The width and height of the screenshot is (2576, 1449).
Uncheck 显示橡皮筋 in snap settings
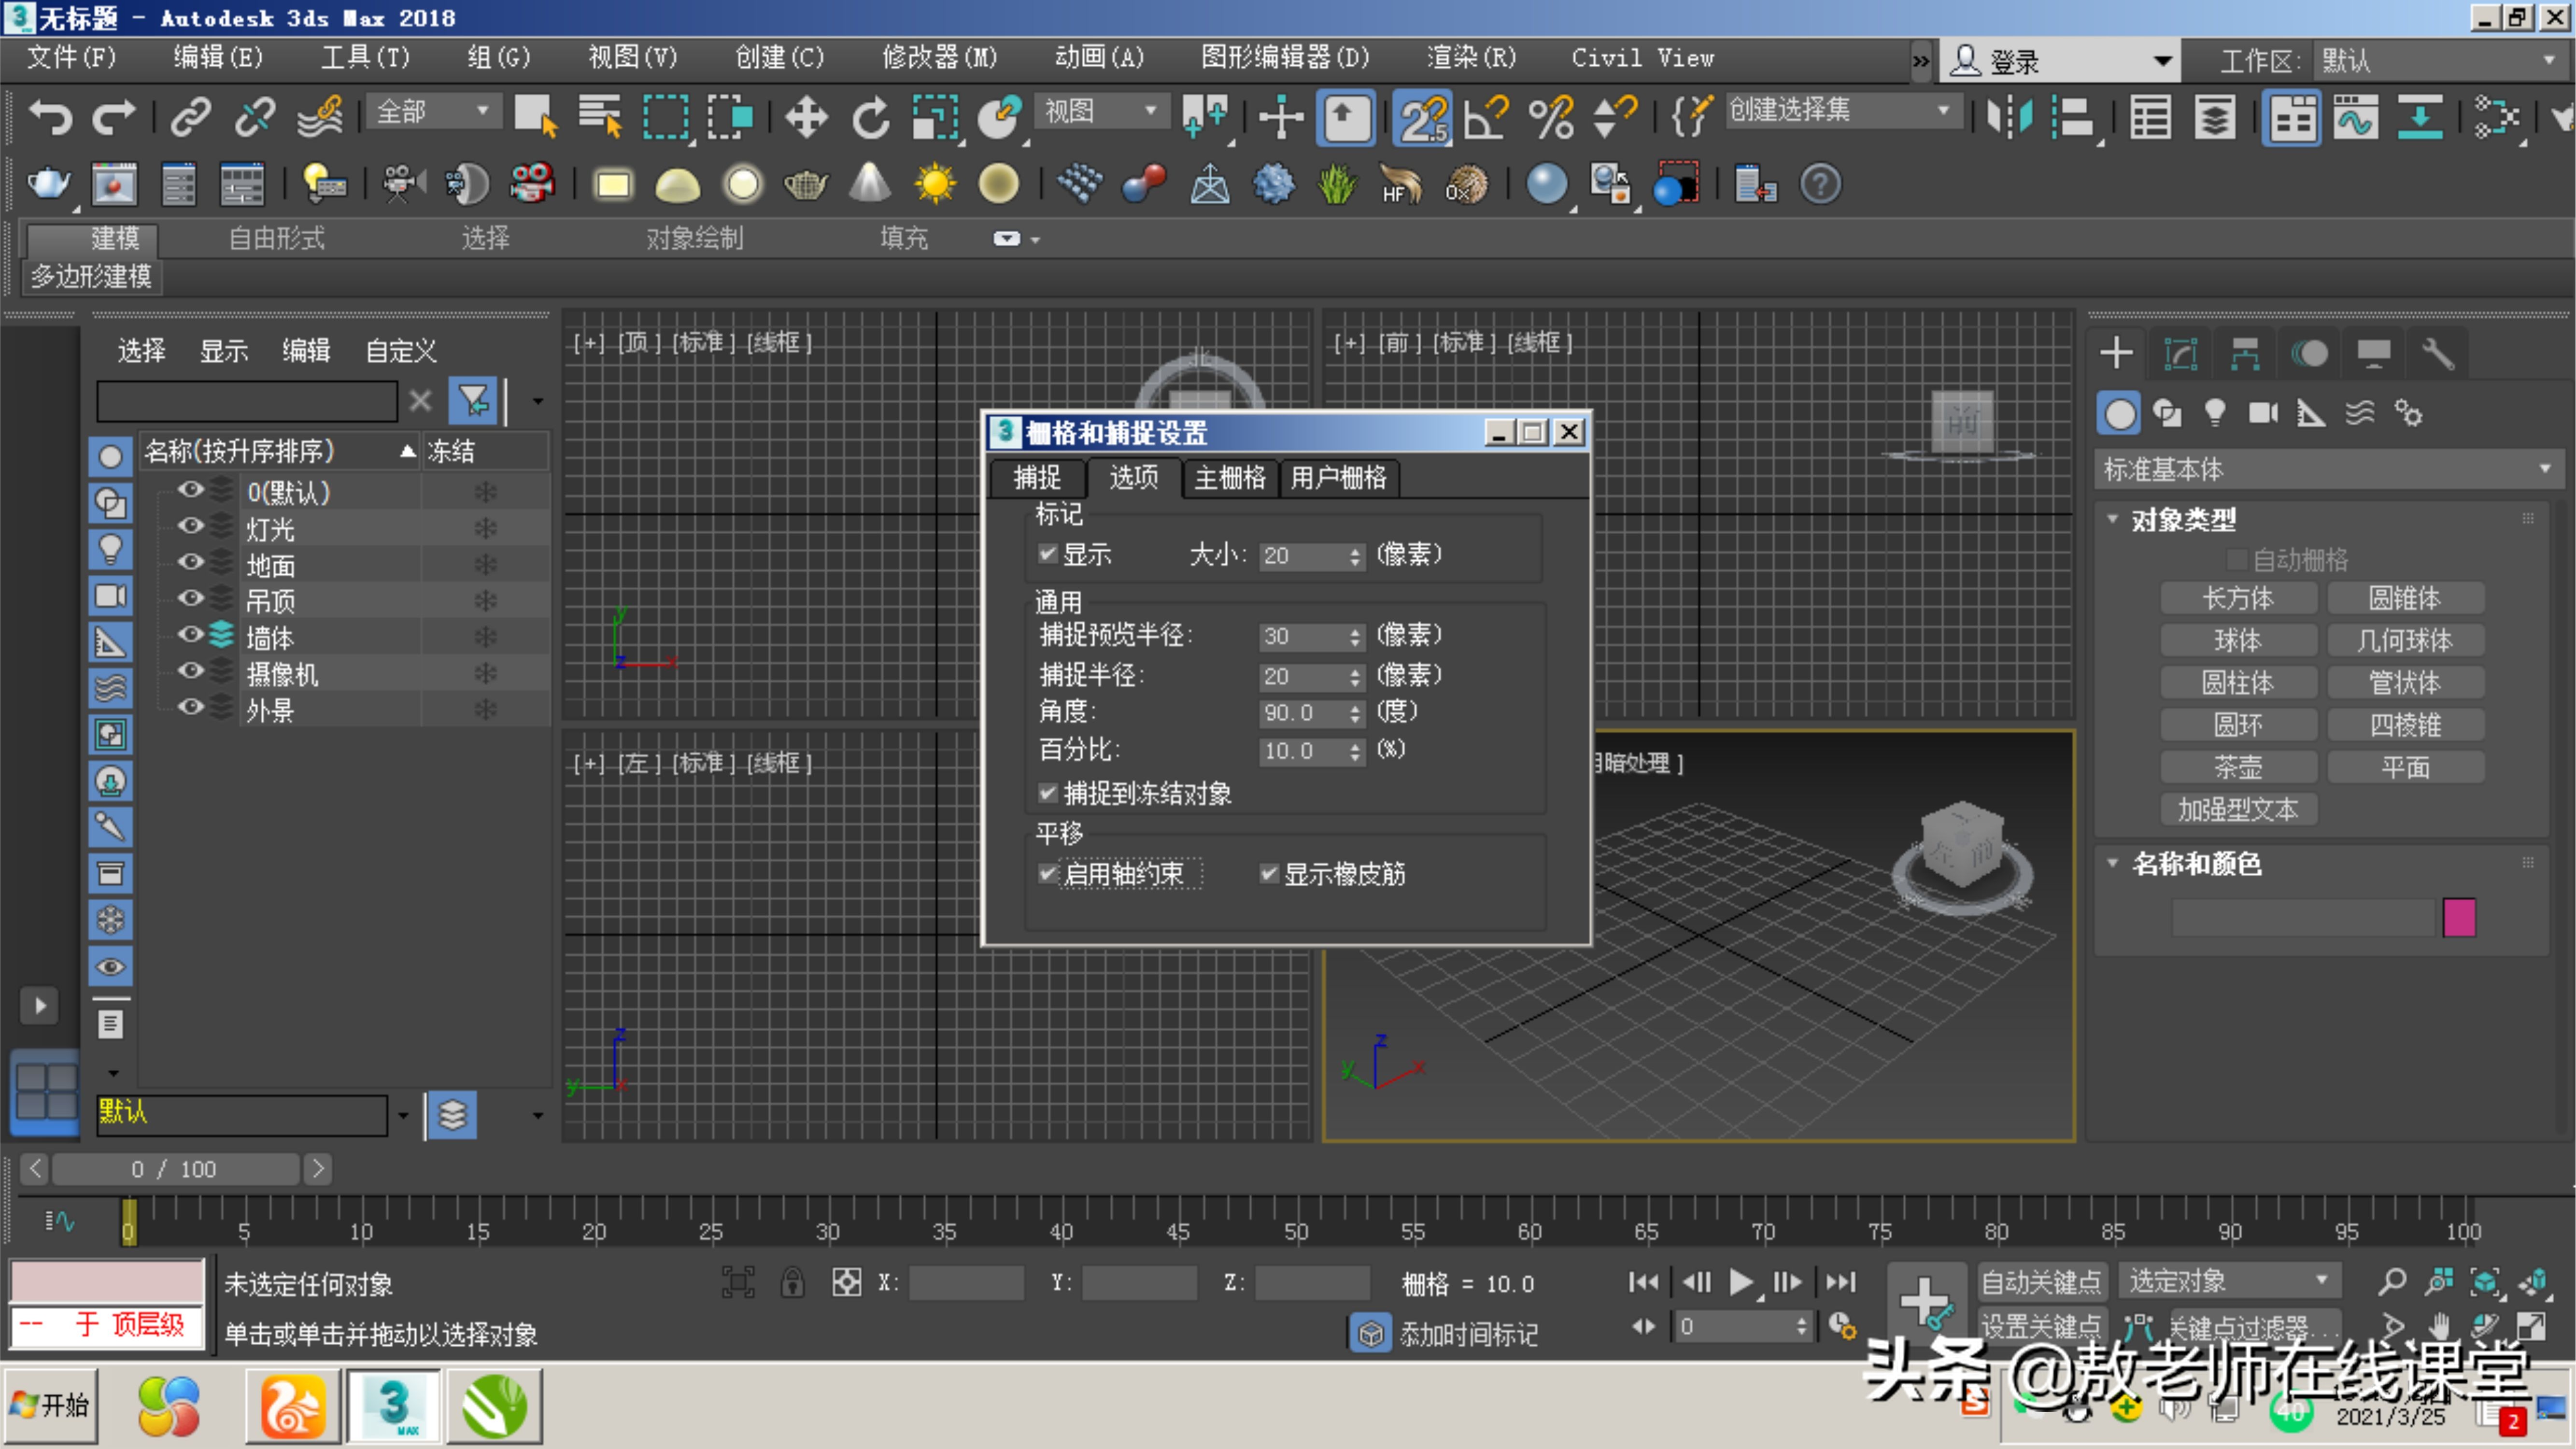[x=1268, y=874]
